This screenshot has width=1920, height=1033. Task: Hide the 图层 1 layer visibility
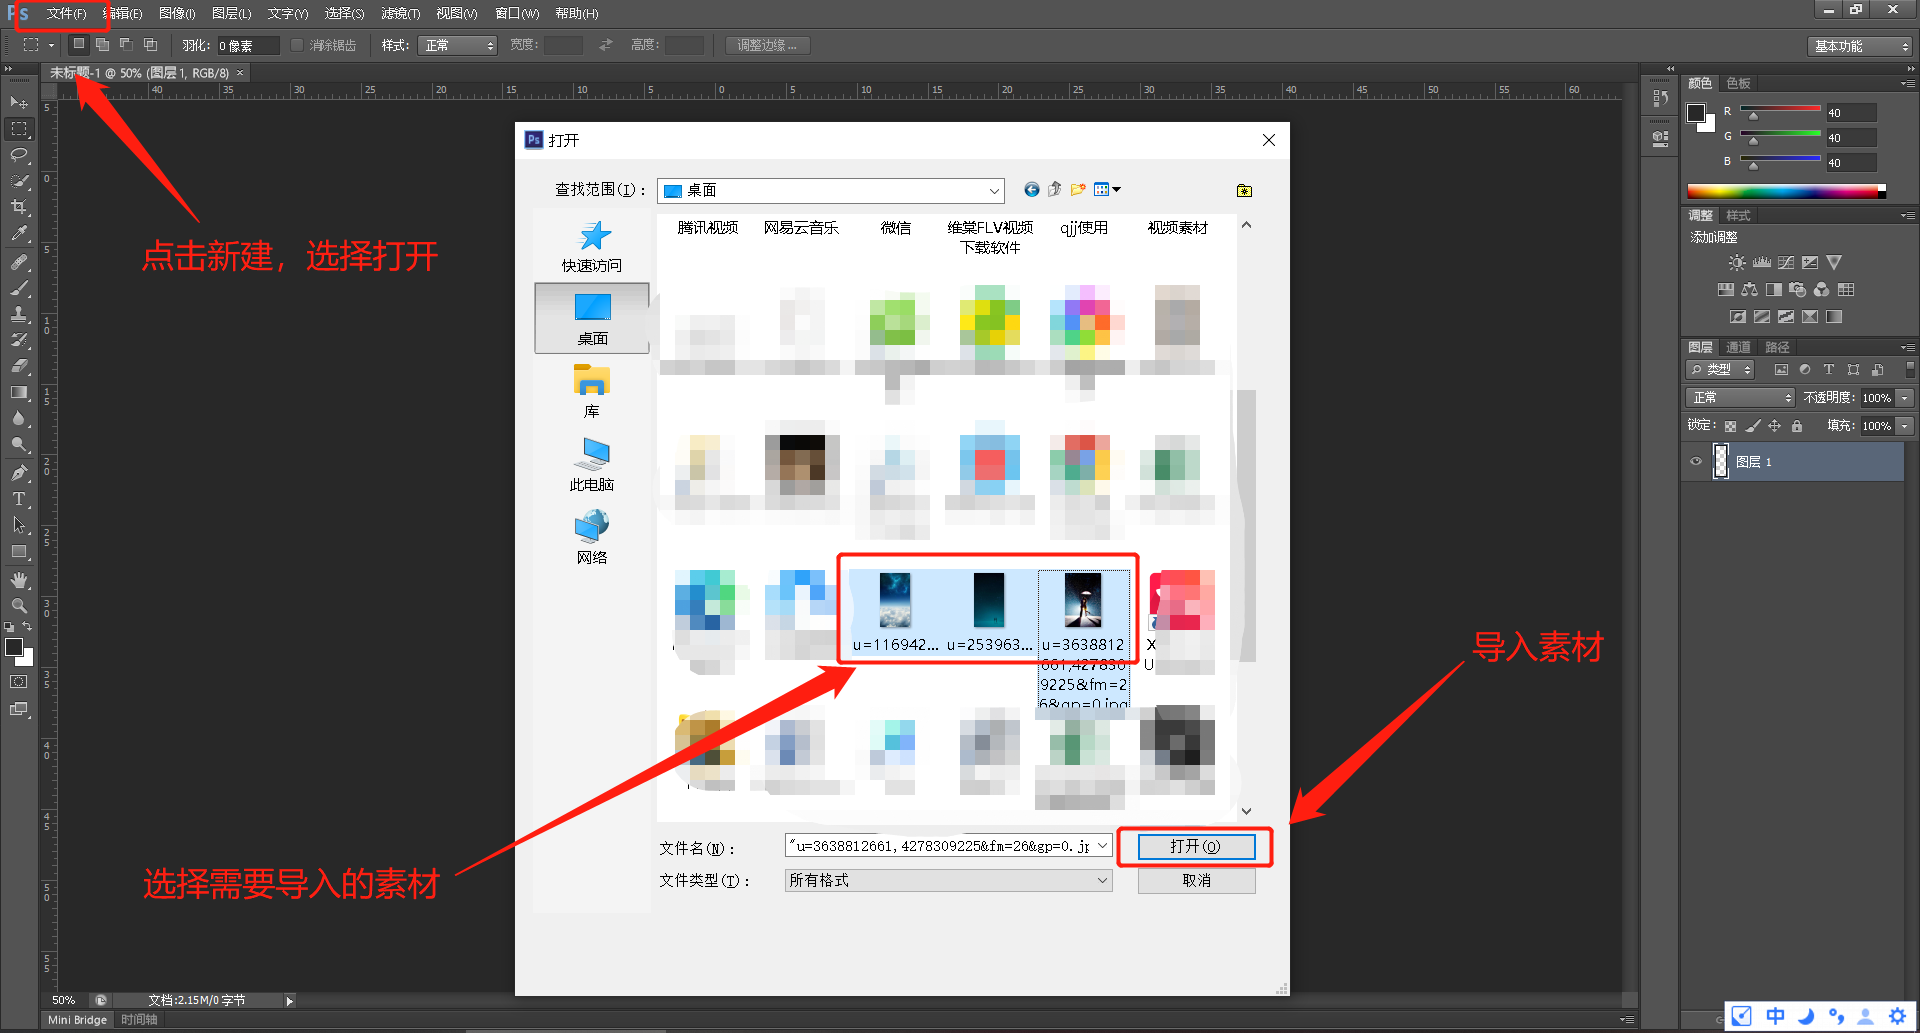tap(1696, 461)
